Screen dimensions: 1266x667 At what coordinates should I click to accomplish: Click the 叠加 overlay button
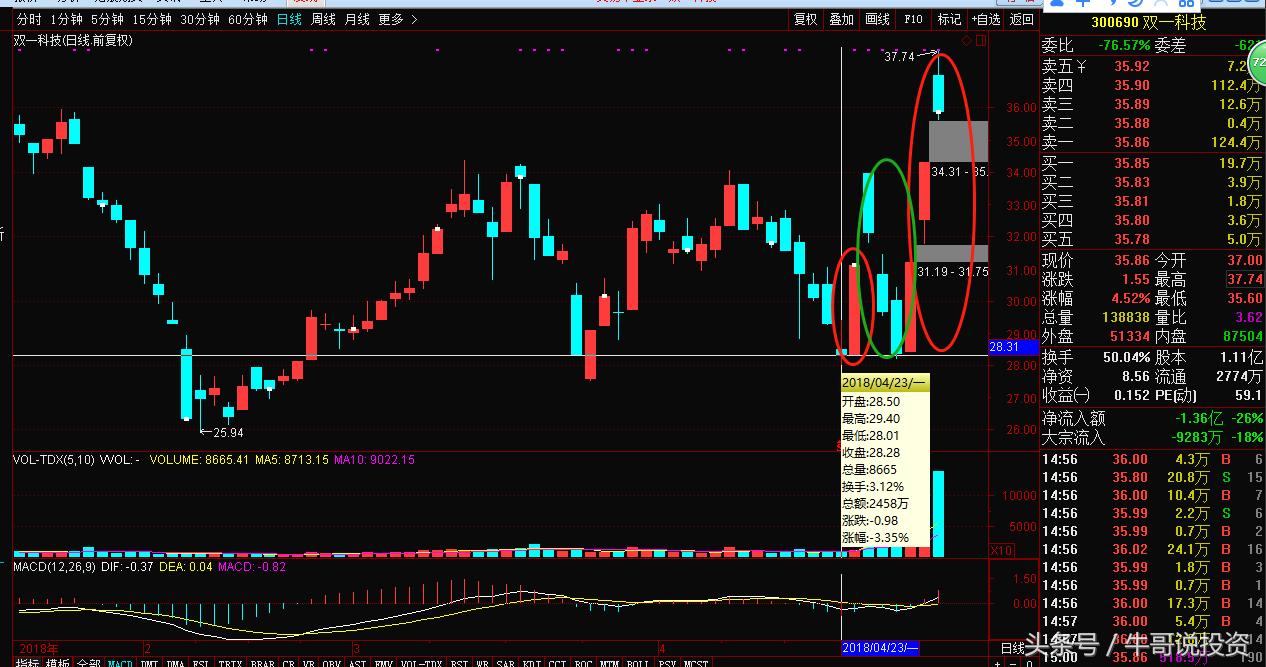click(x=841, y=20)
